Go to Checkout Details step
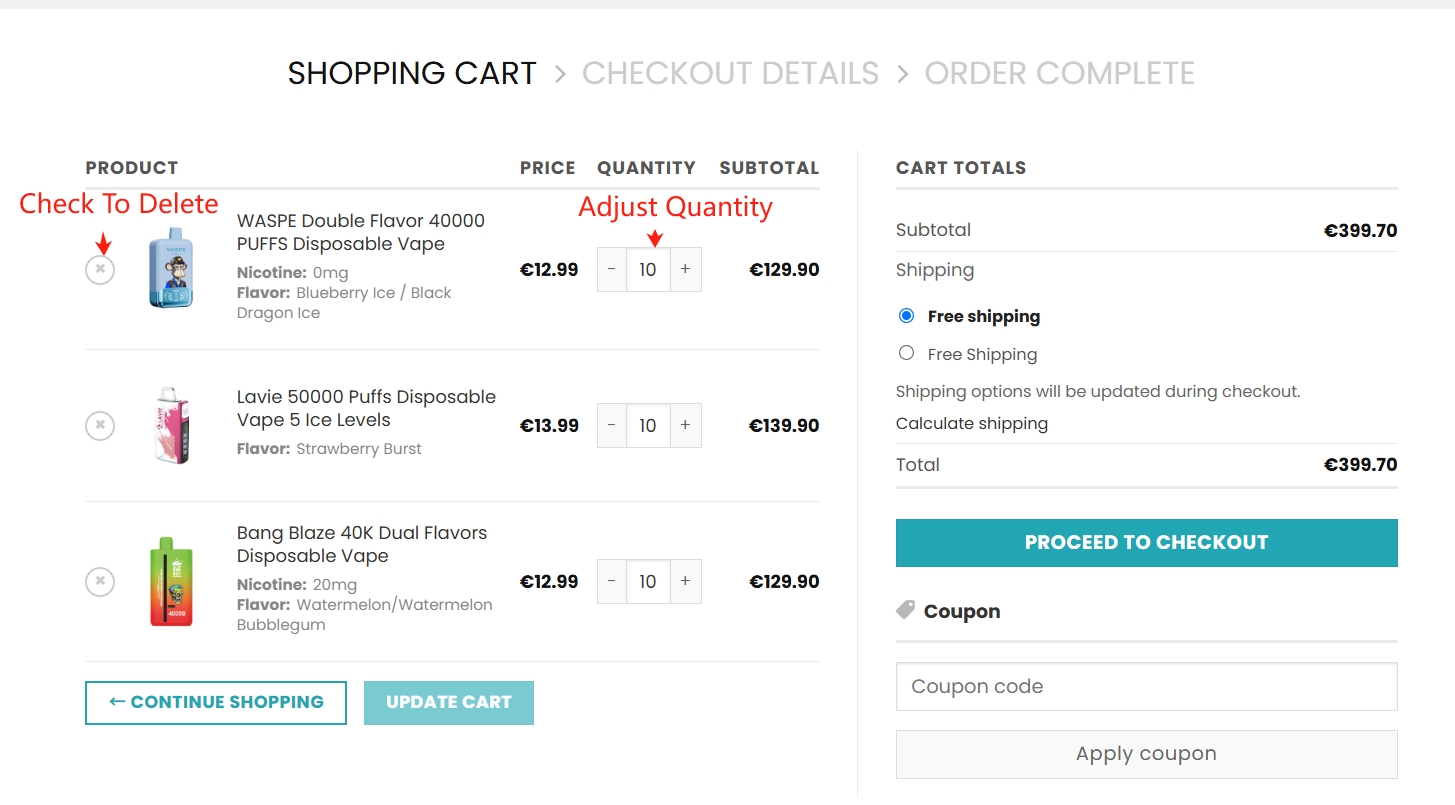 tap(730, 74)
